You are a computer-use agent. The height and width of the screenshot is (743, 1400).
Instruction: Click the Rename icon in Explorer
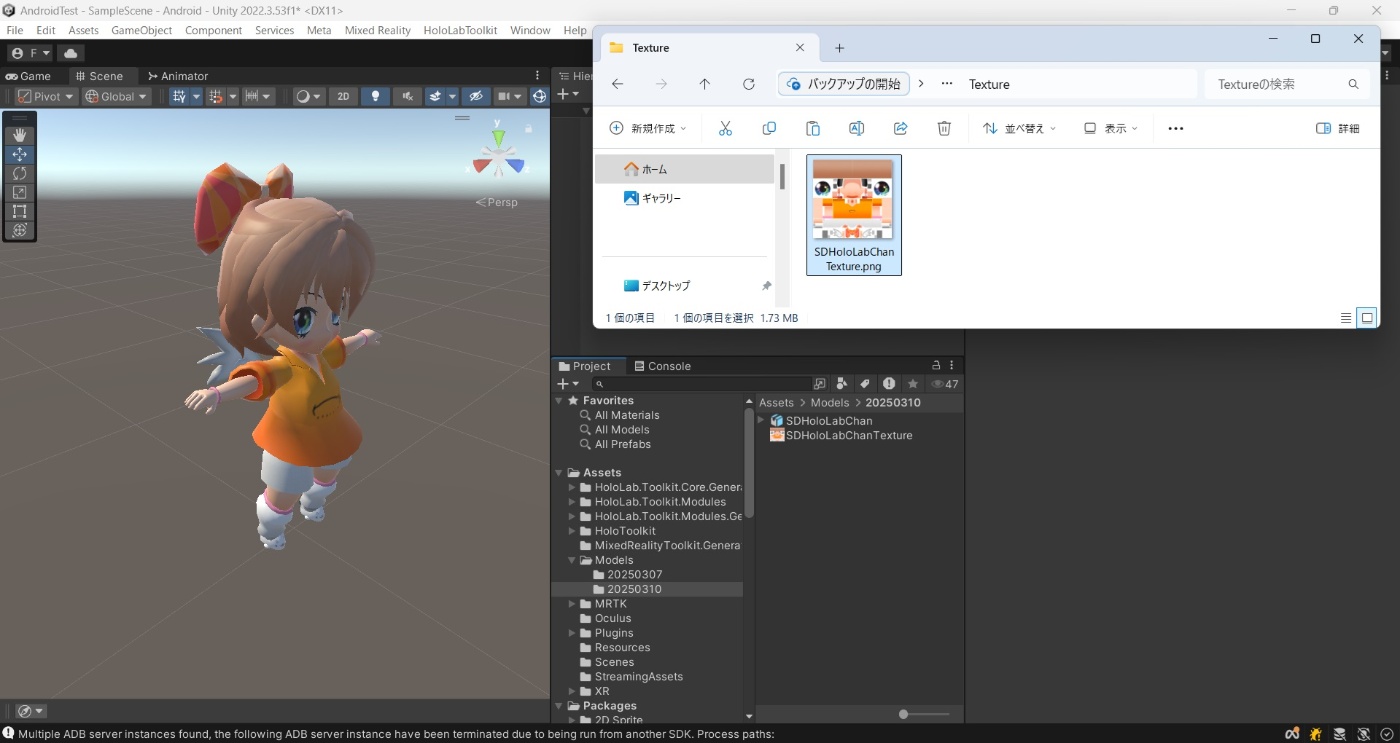coord(856,128)
